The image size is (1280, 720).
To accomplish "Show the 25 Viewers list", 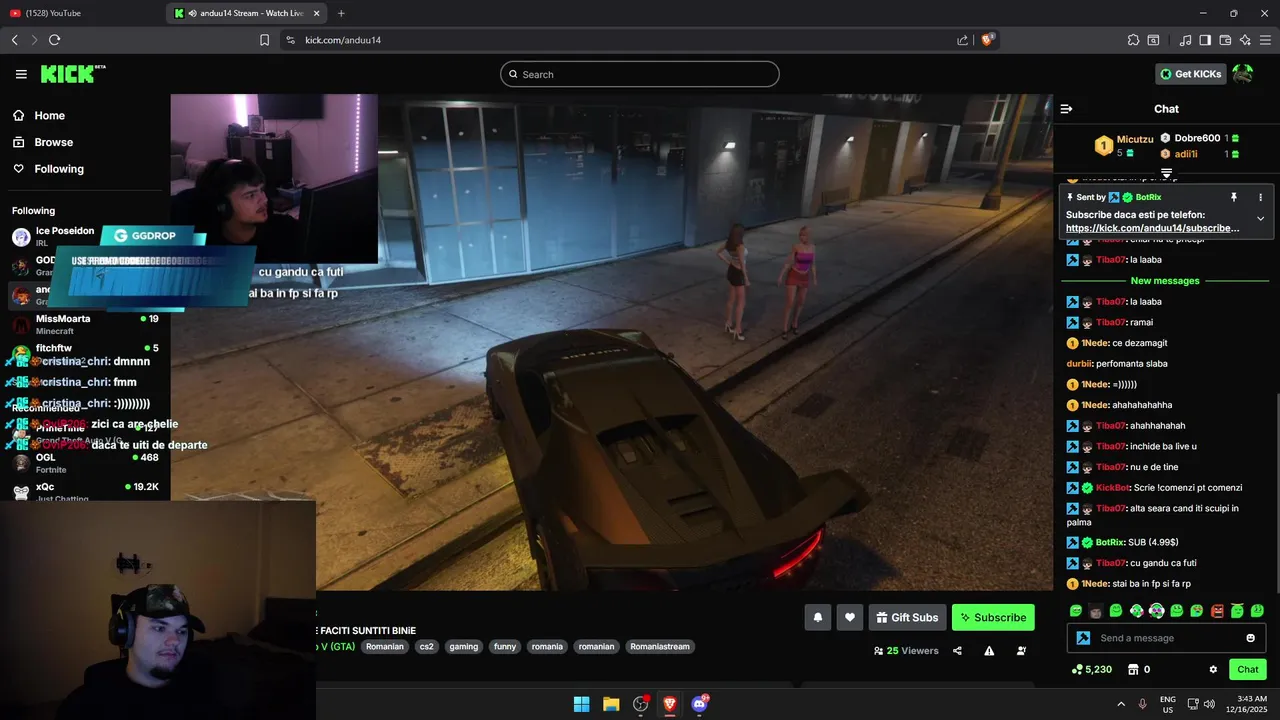I will [x=906, y=651].
